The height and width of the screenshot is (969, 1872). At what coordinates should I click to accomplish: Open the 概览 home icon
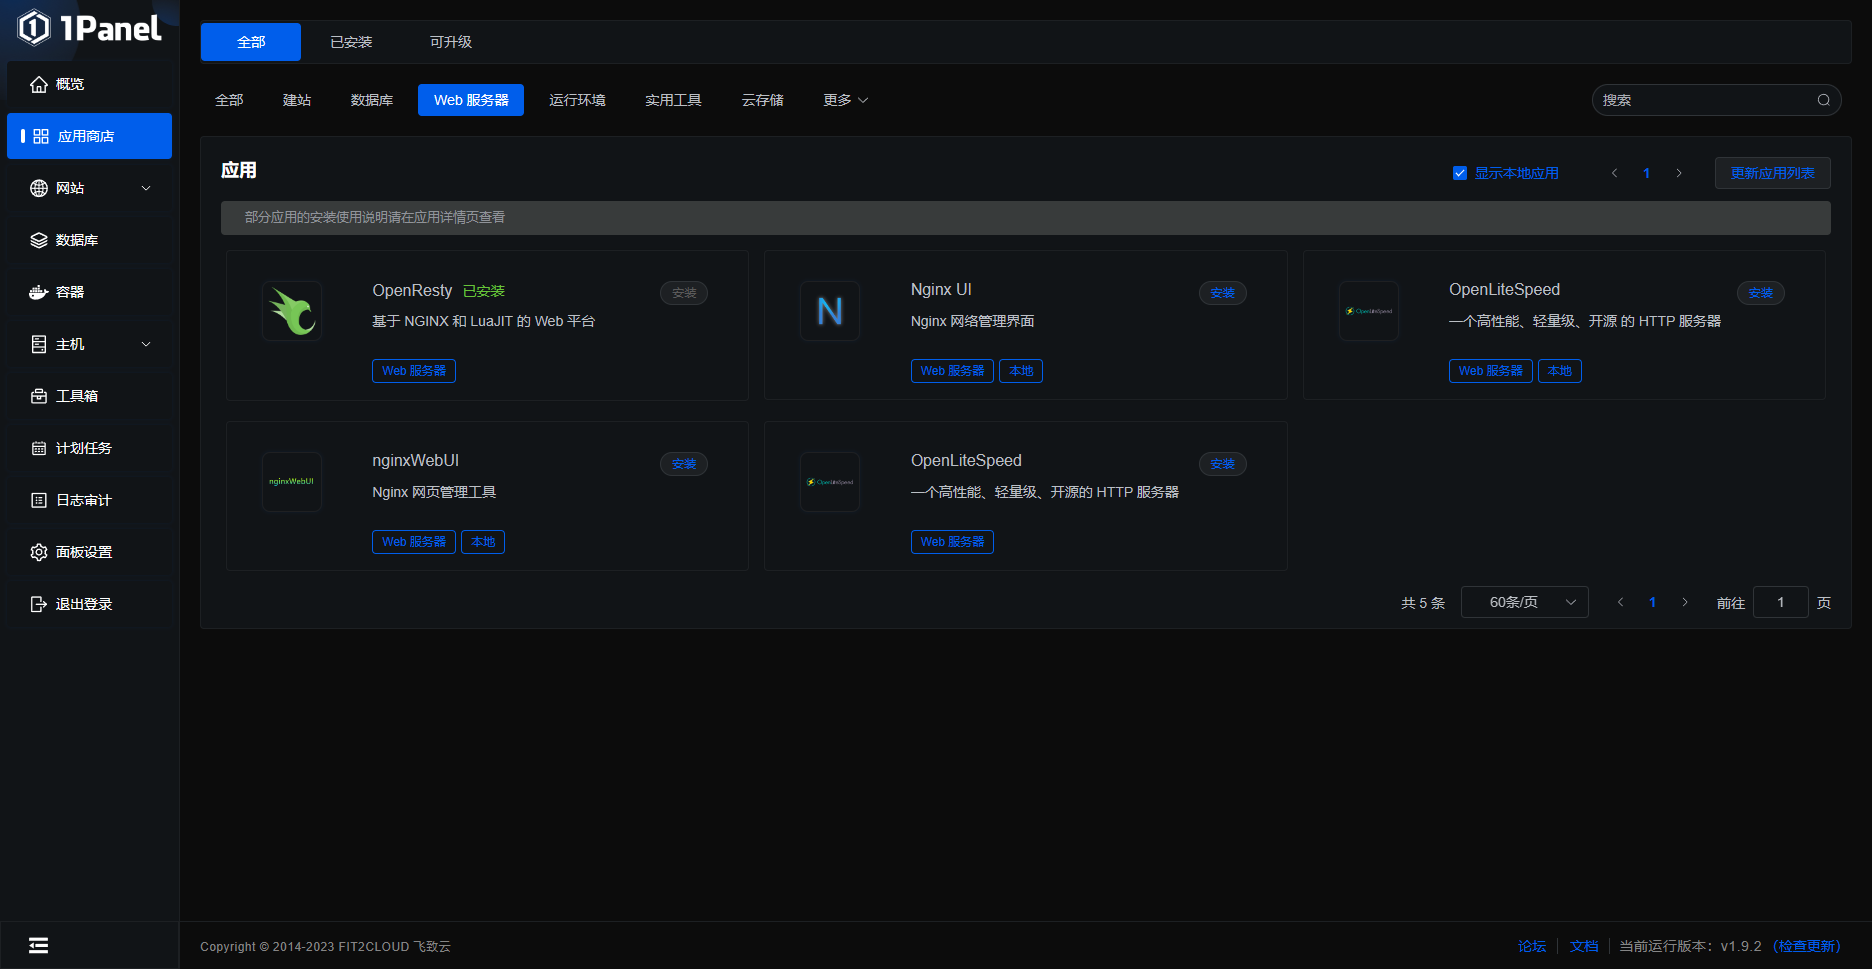pyautogui.click(x=39, y=84)
